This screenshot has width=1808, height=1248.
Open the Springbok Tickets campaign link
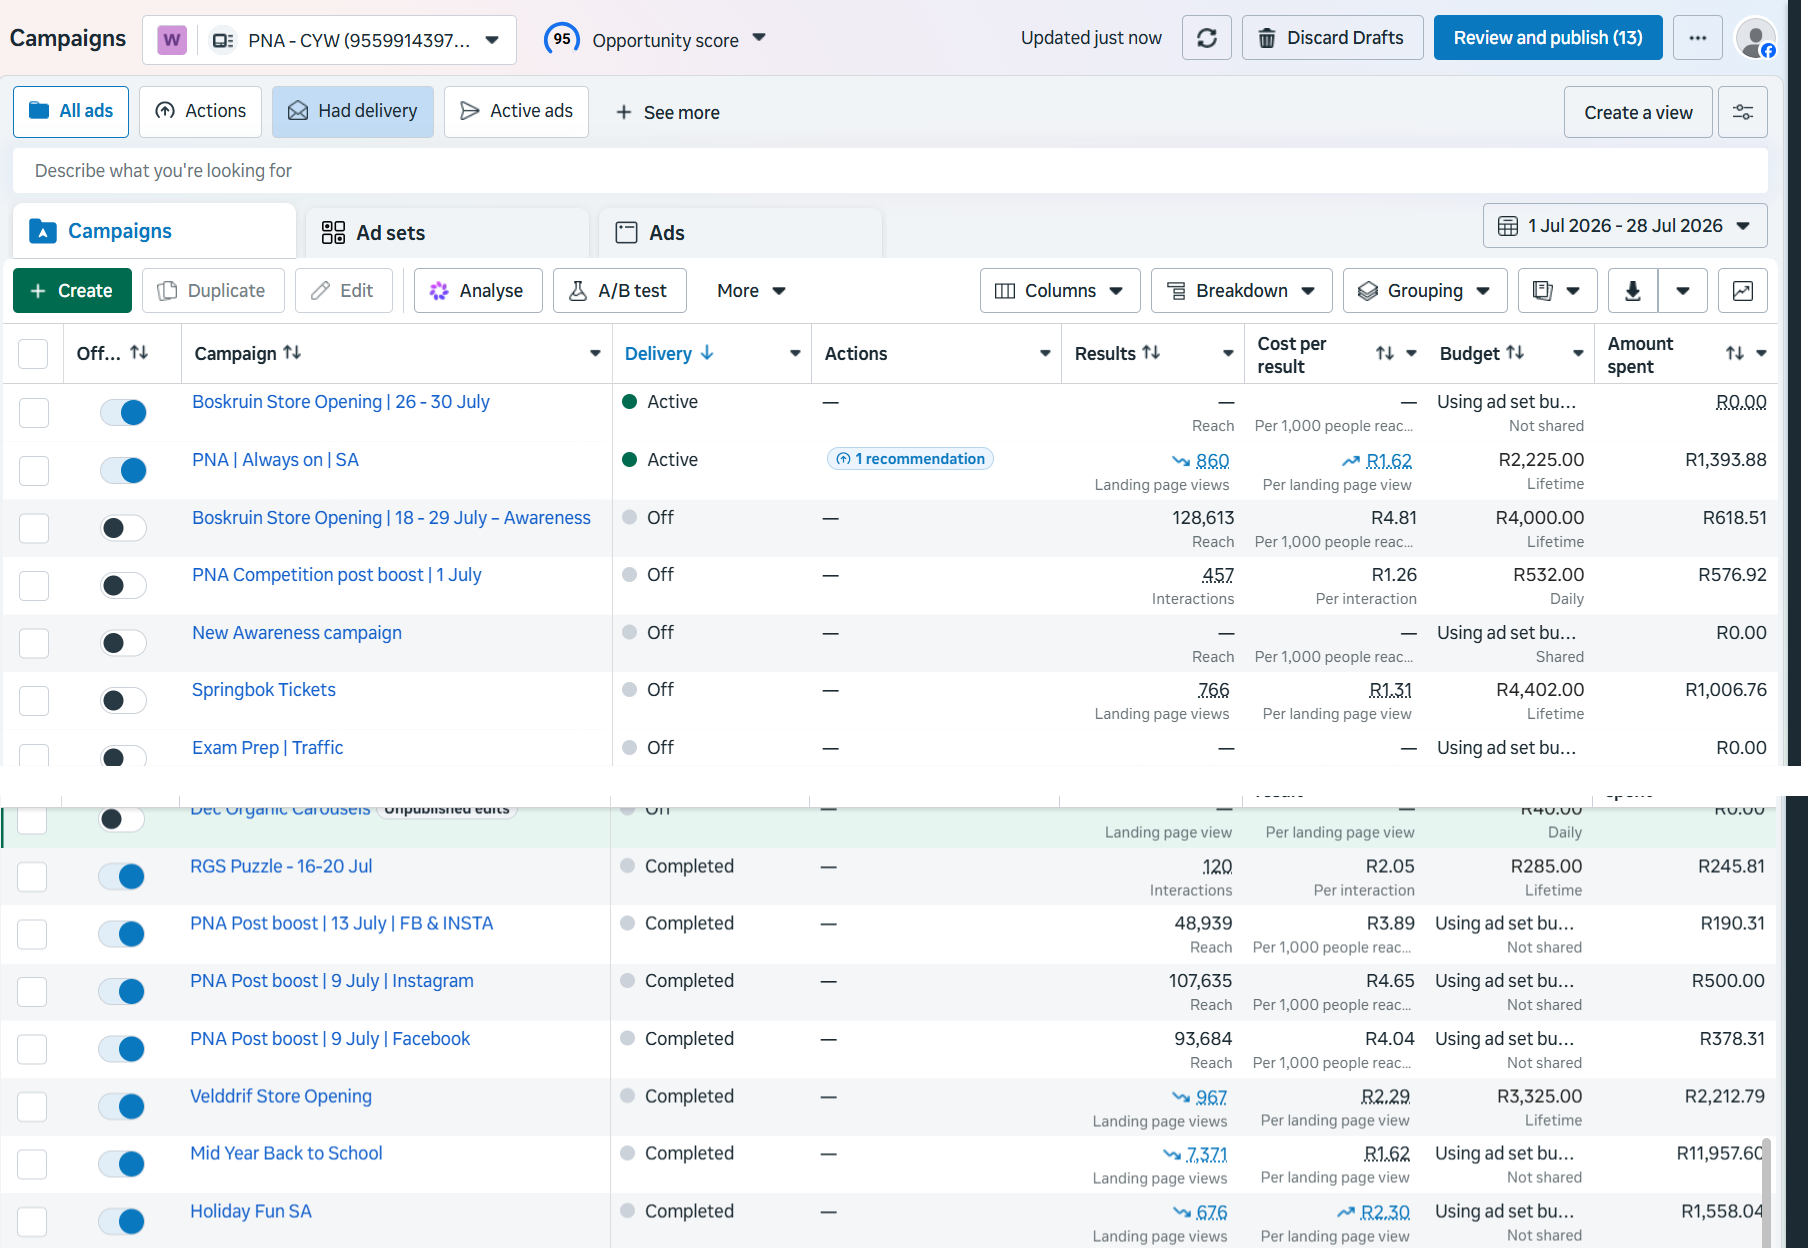coord(264,690)
